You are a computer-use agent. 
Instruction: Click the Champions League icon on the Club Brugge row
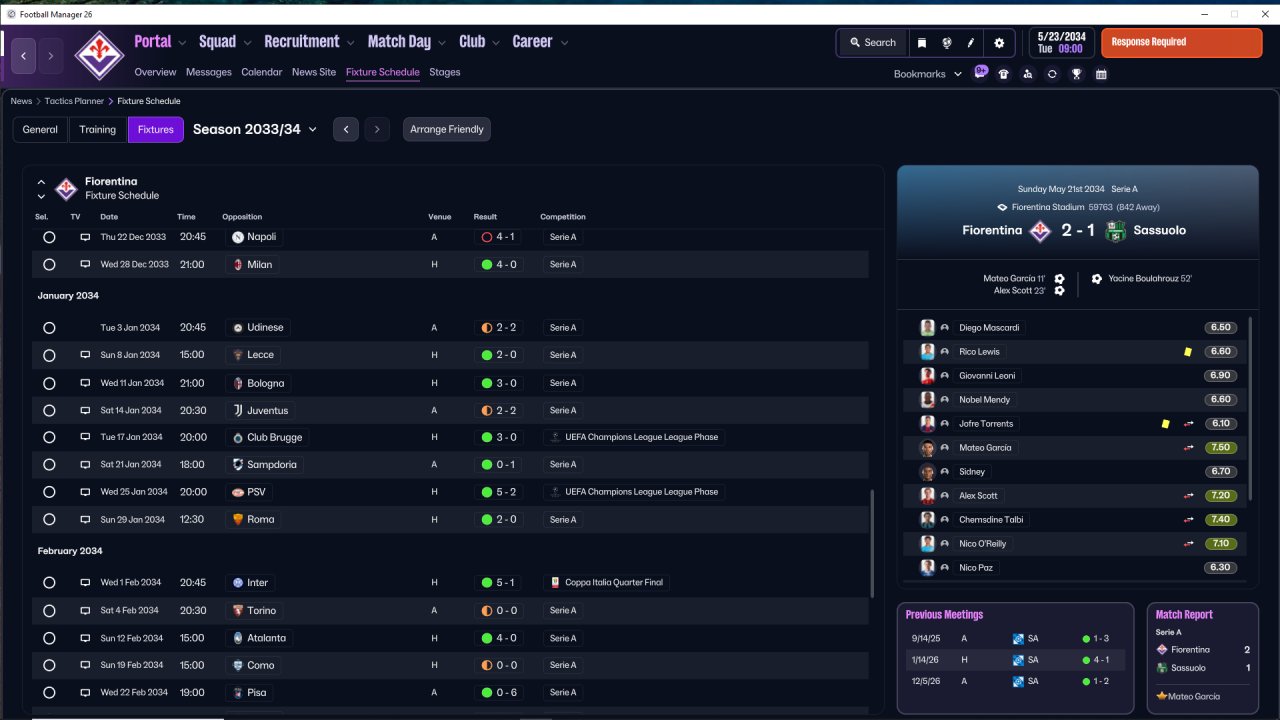coord(556,438)
